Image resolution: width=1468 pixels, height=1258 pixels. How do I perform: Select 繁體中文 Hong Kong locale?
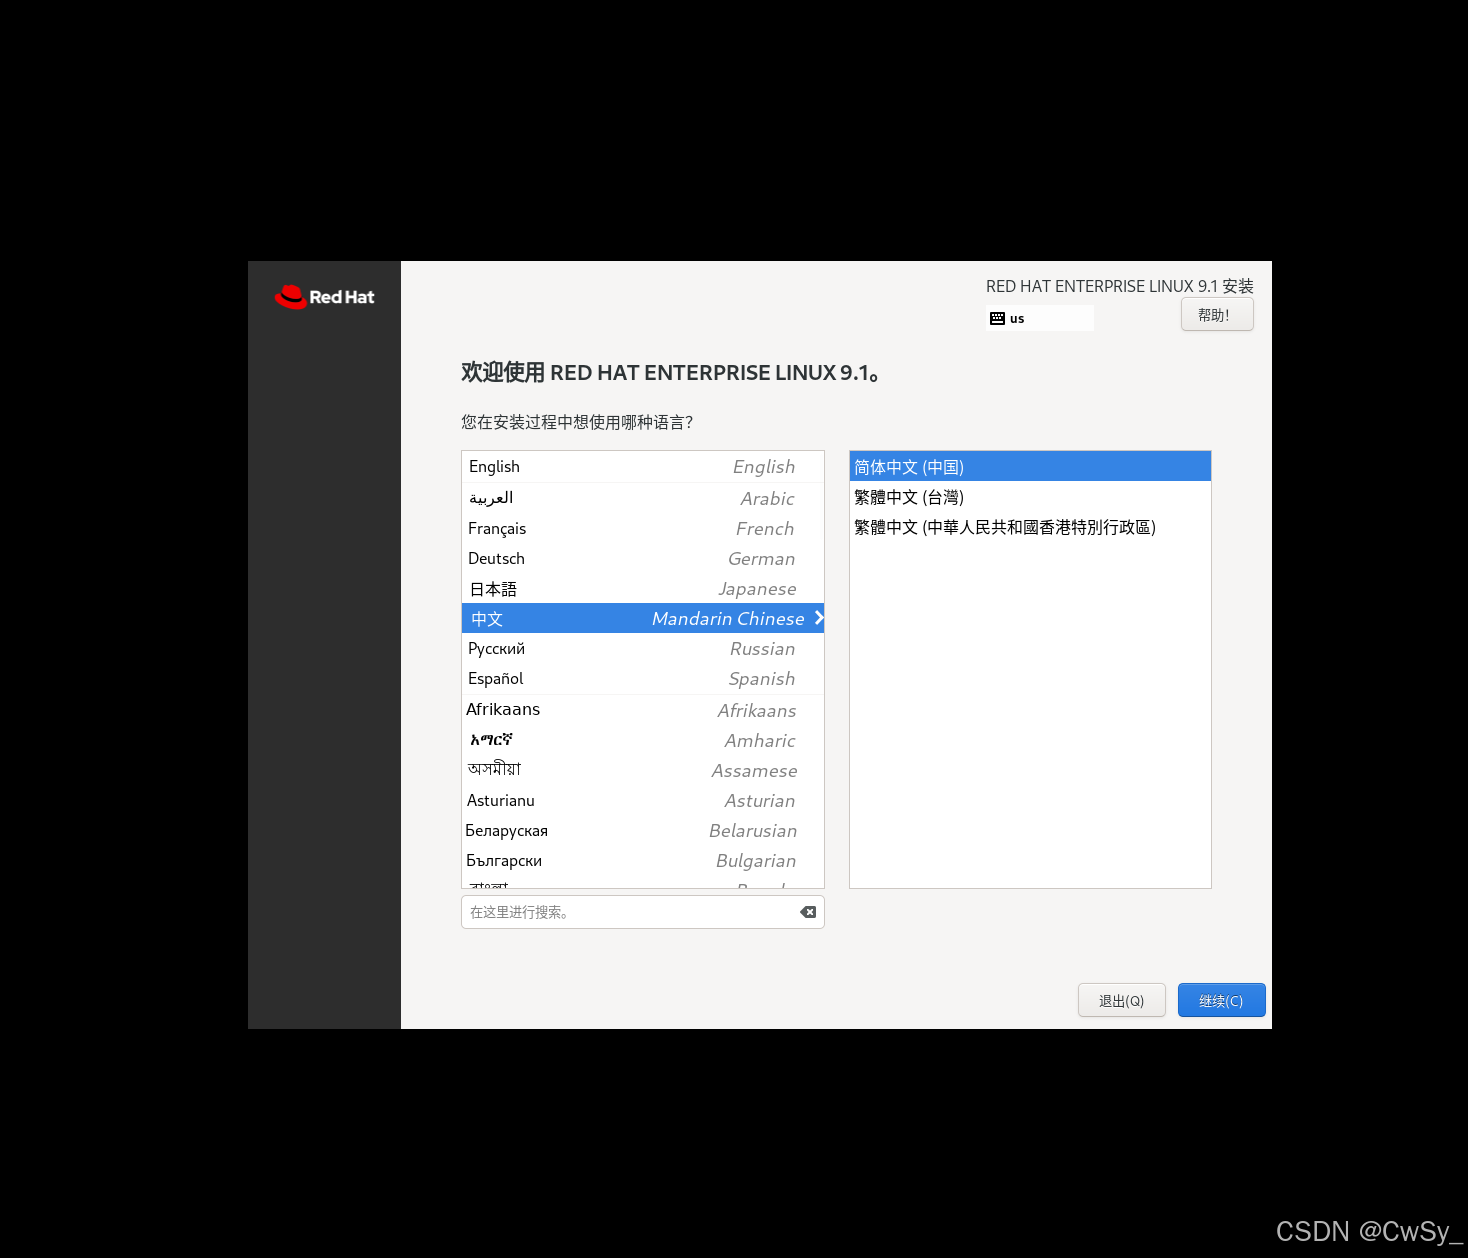point(1030,527)
